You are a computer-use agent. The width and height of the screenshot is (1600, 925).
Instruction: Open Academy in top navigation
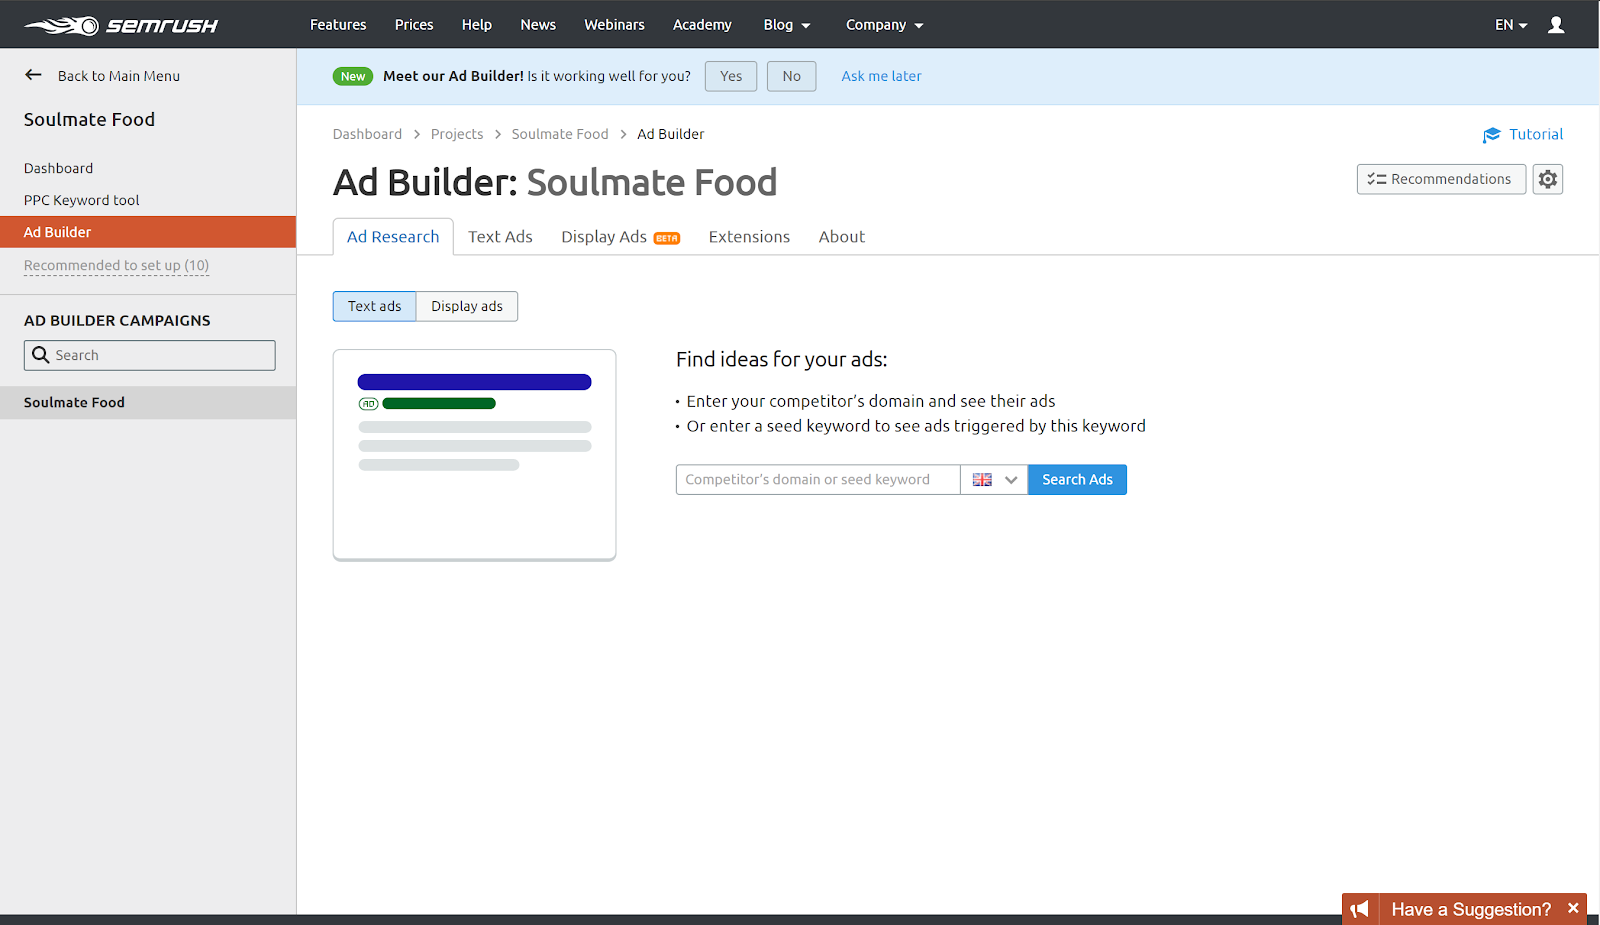pos(702,25)
